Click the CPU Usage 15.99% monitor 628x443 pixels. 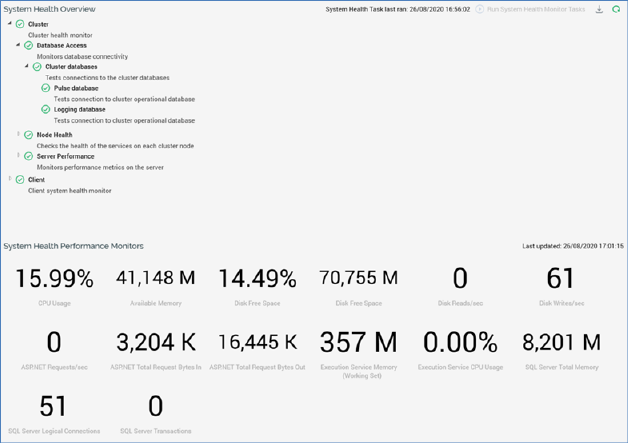coord(54,279)
